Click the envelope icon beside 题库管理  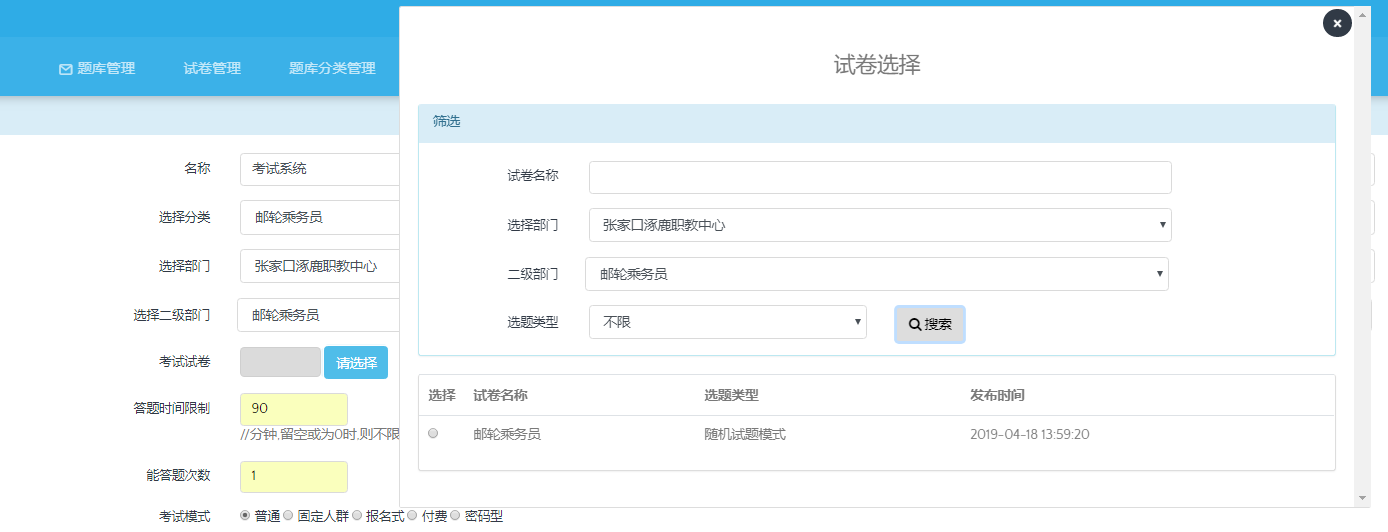pos(66,69)
